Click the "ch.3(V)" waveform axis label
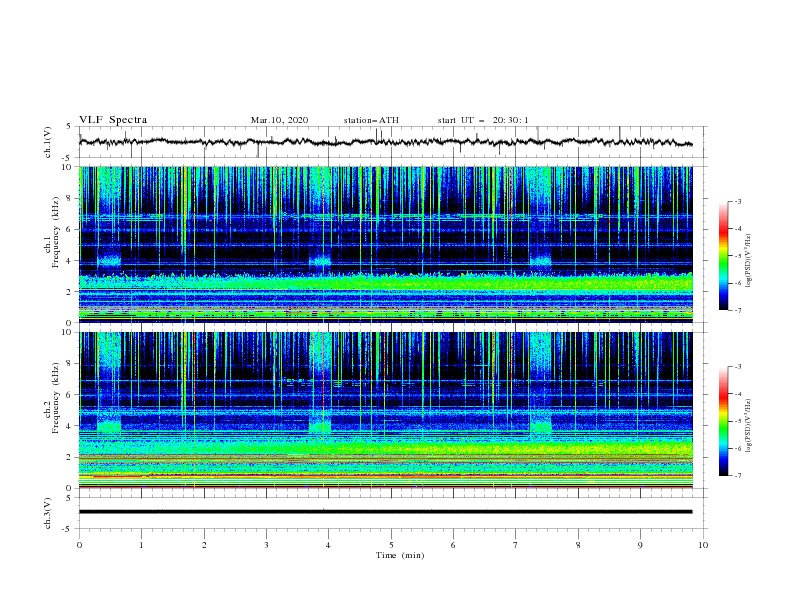Viewport: 792px width, 612px height. (x=48, y=513)
